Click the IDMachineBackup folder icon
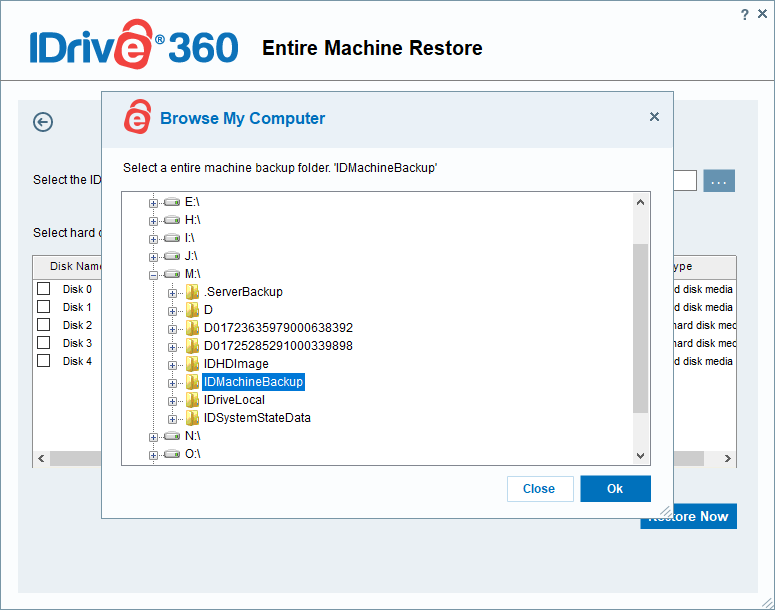 192,382
